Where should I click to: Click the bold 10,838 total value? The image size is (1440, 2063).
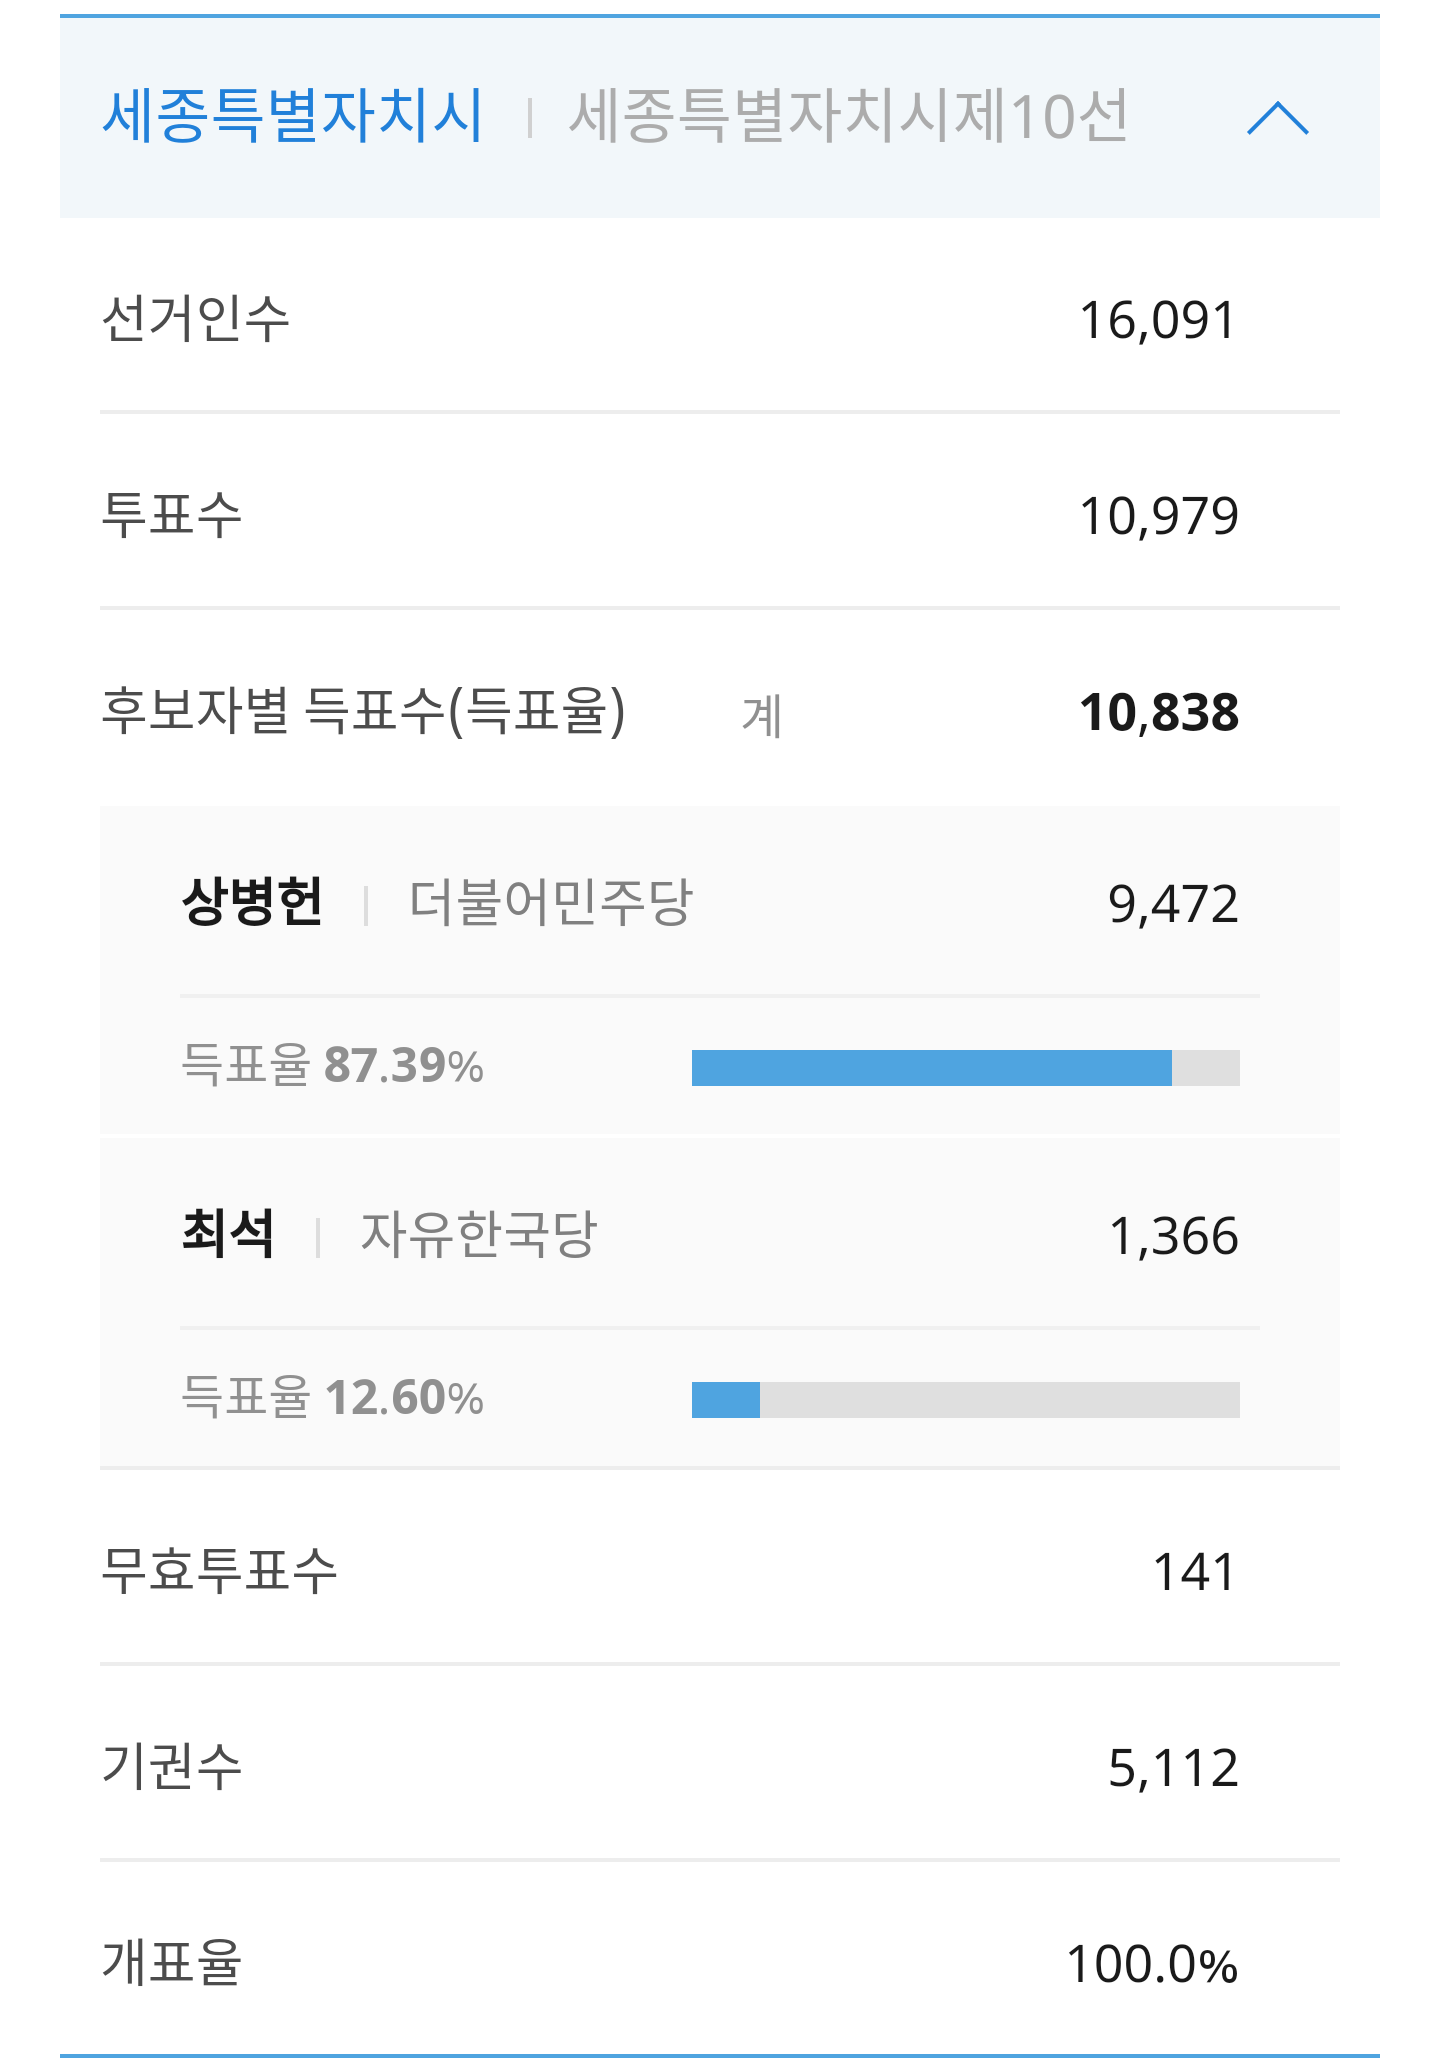tap(1158, 713)
